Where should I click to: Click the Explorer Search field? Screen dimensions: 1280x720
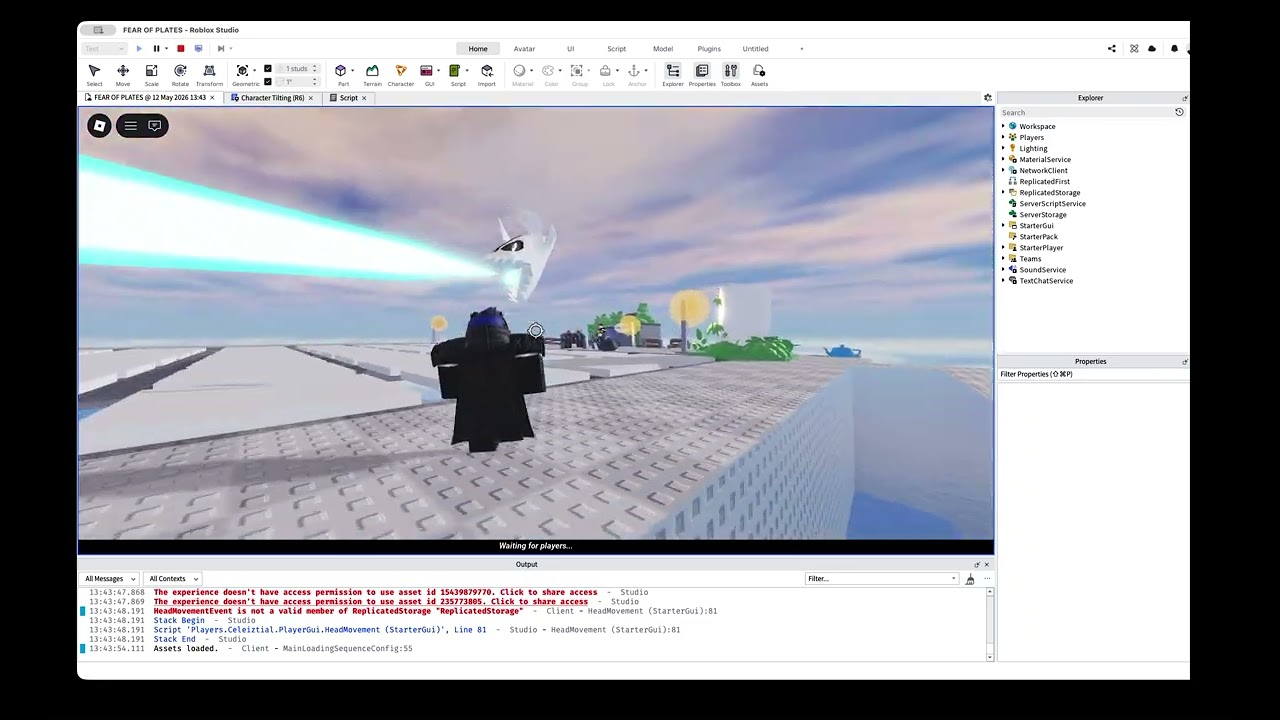pos(1085,112)
